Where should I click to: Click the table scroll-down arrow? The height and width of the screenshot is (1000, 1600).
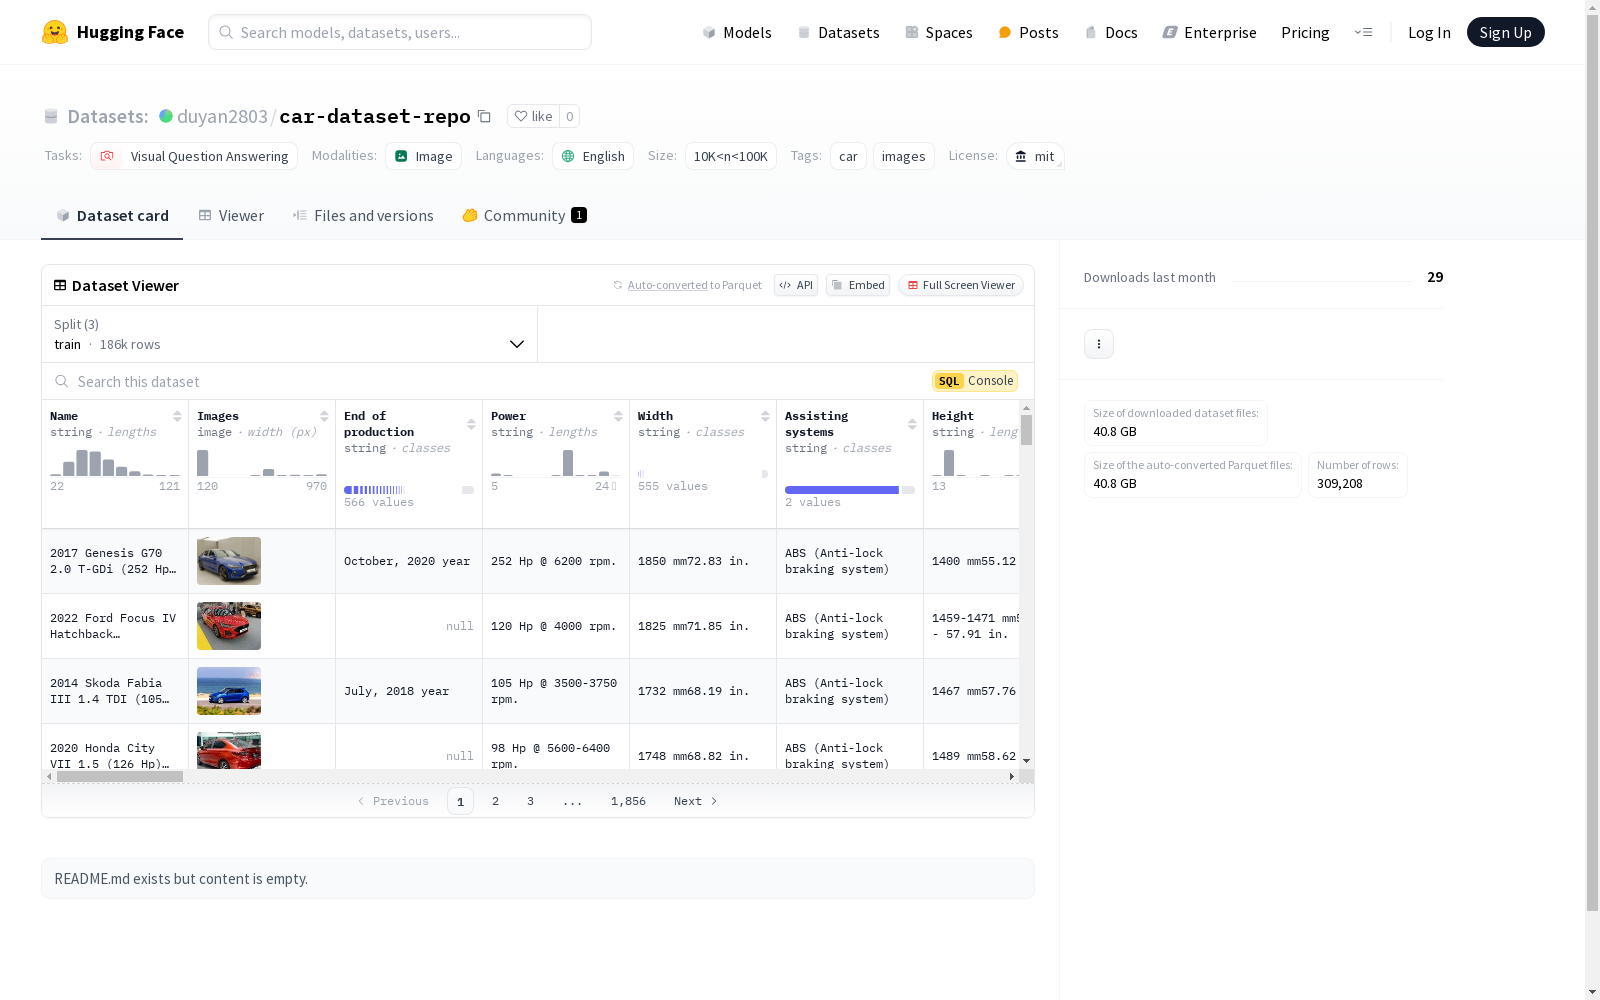point(1027,761)
